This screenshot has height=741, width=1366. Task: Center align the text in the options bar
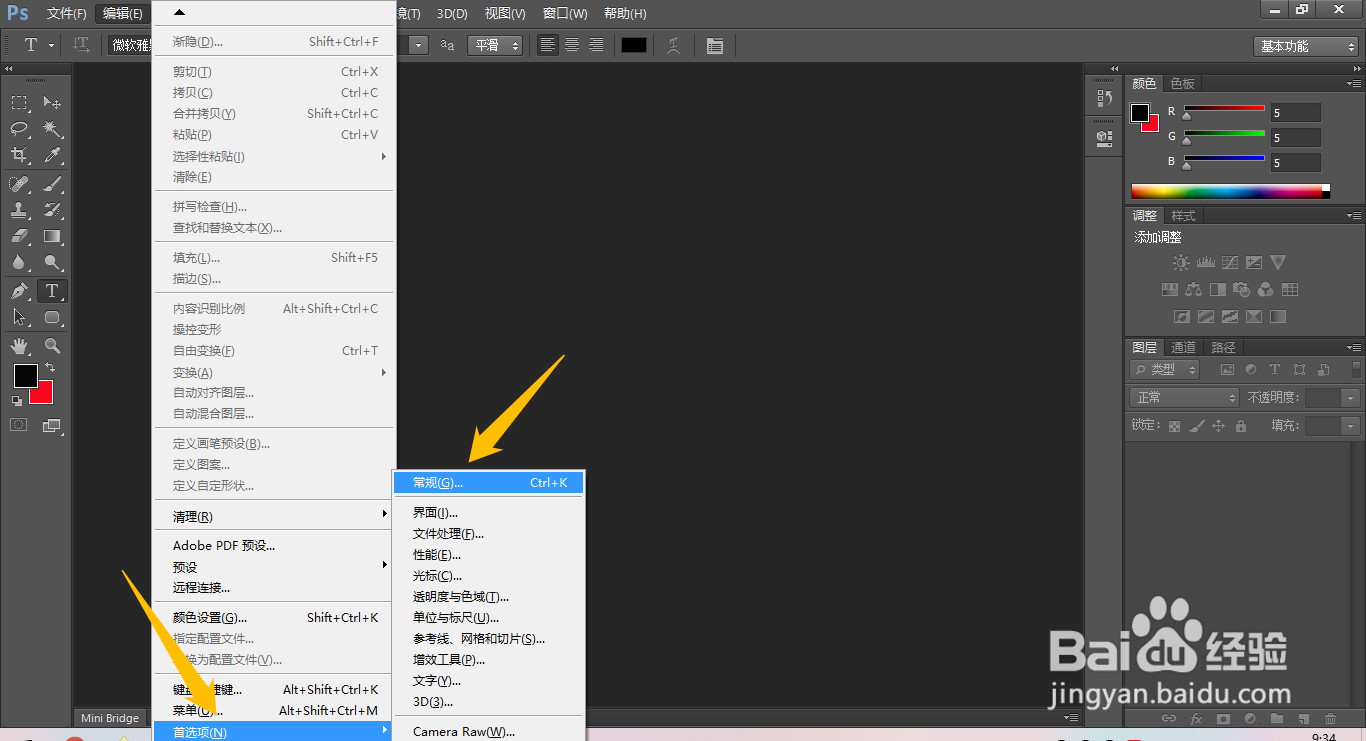tap(571, 45)
